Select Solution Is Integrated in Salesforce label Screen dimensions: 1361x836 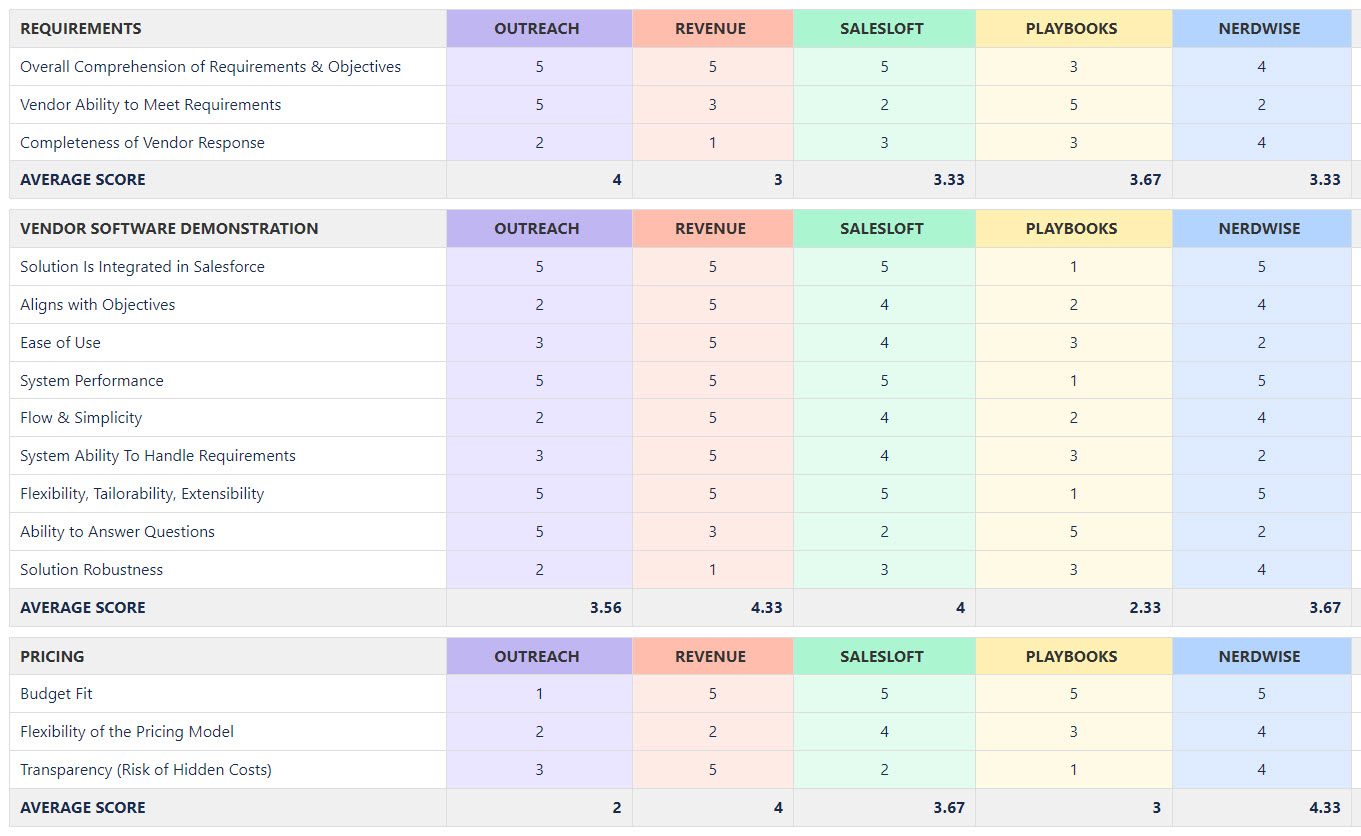pyautogui.click(x=142, y=267)
